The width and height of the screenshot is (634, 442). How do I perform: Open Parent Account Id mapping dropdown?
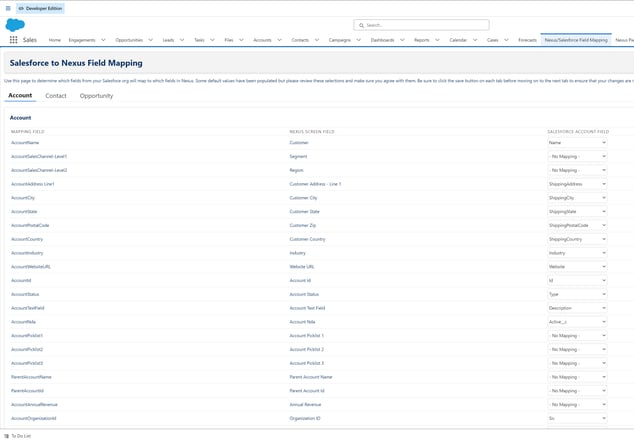(x=577, y=391)
